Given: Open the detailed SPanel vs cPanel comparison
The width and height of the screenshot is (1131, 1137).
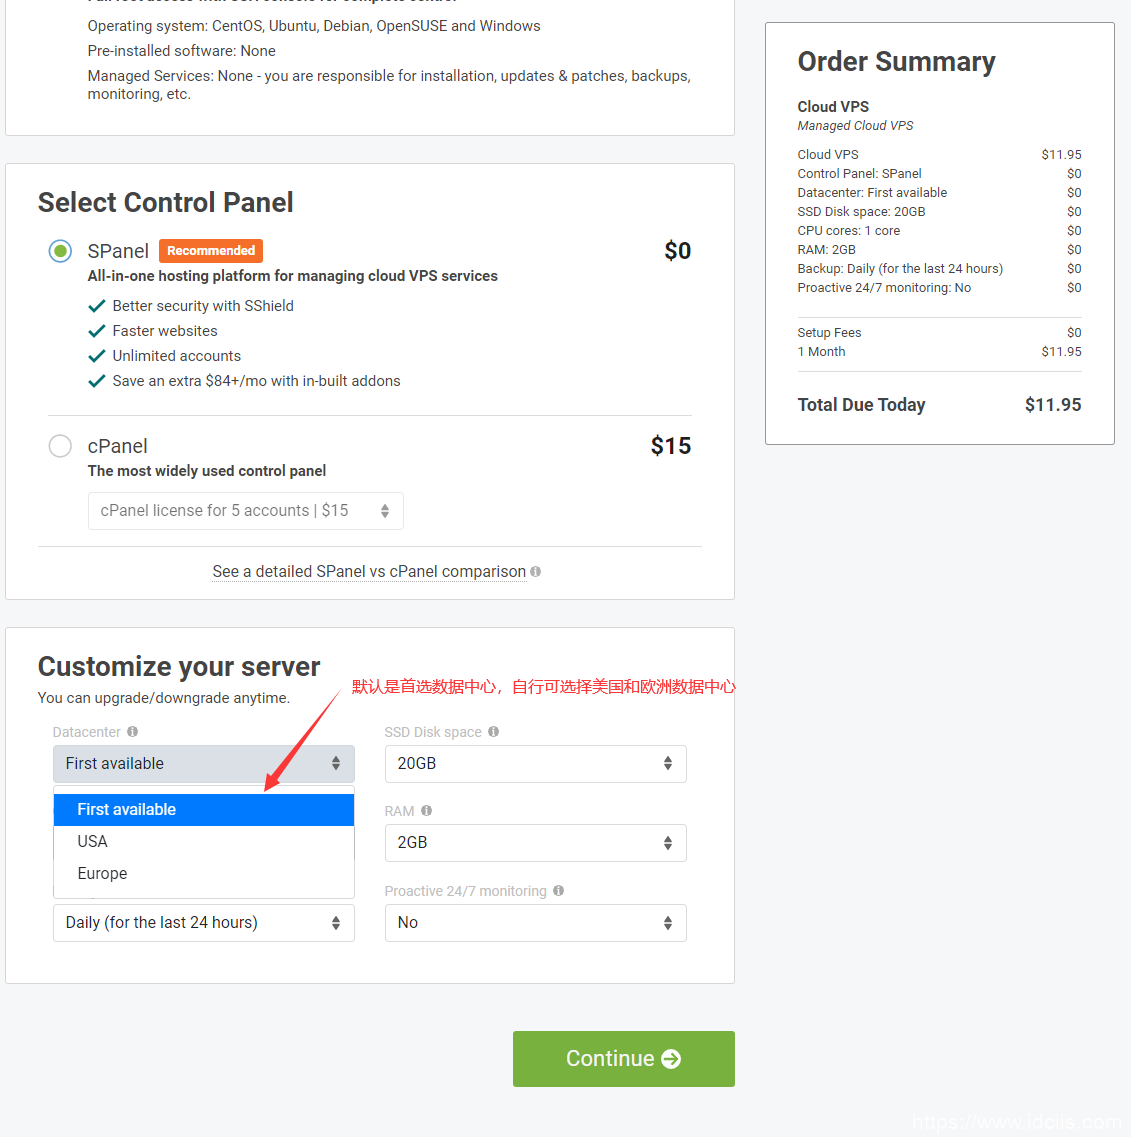Looking at the screenshot, I should pyautogui.click(x=369, y=572).
